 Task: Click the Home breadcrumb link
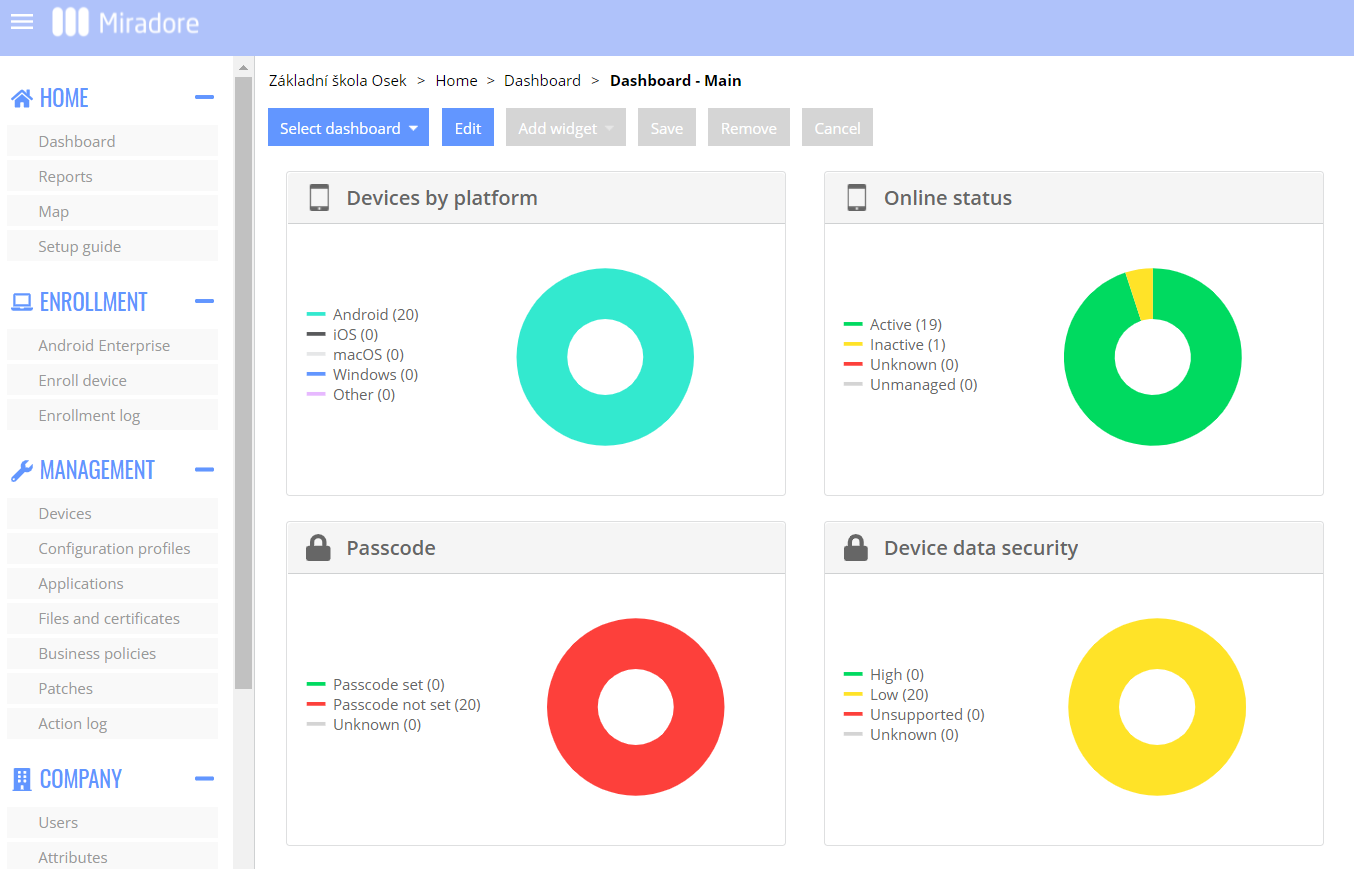click(x=456, y=81)
